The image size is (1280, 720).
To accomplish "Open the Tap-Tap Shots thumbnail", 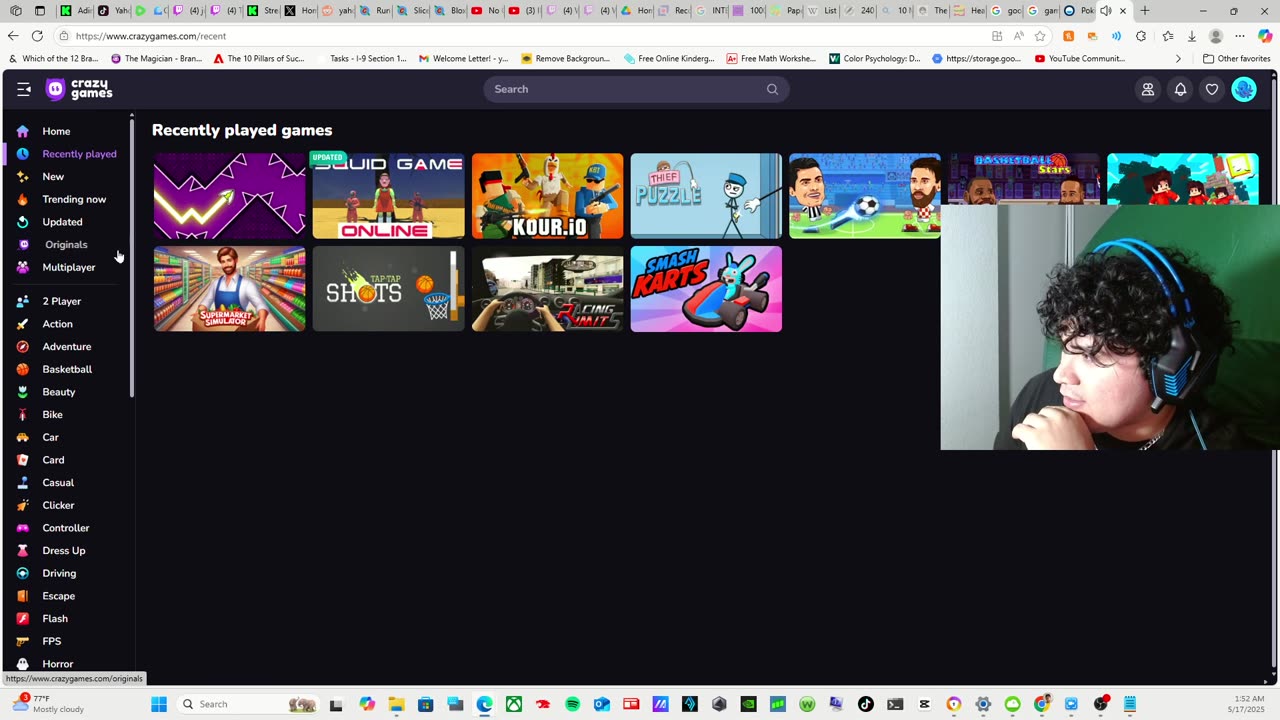I will tap(388, 289).
